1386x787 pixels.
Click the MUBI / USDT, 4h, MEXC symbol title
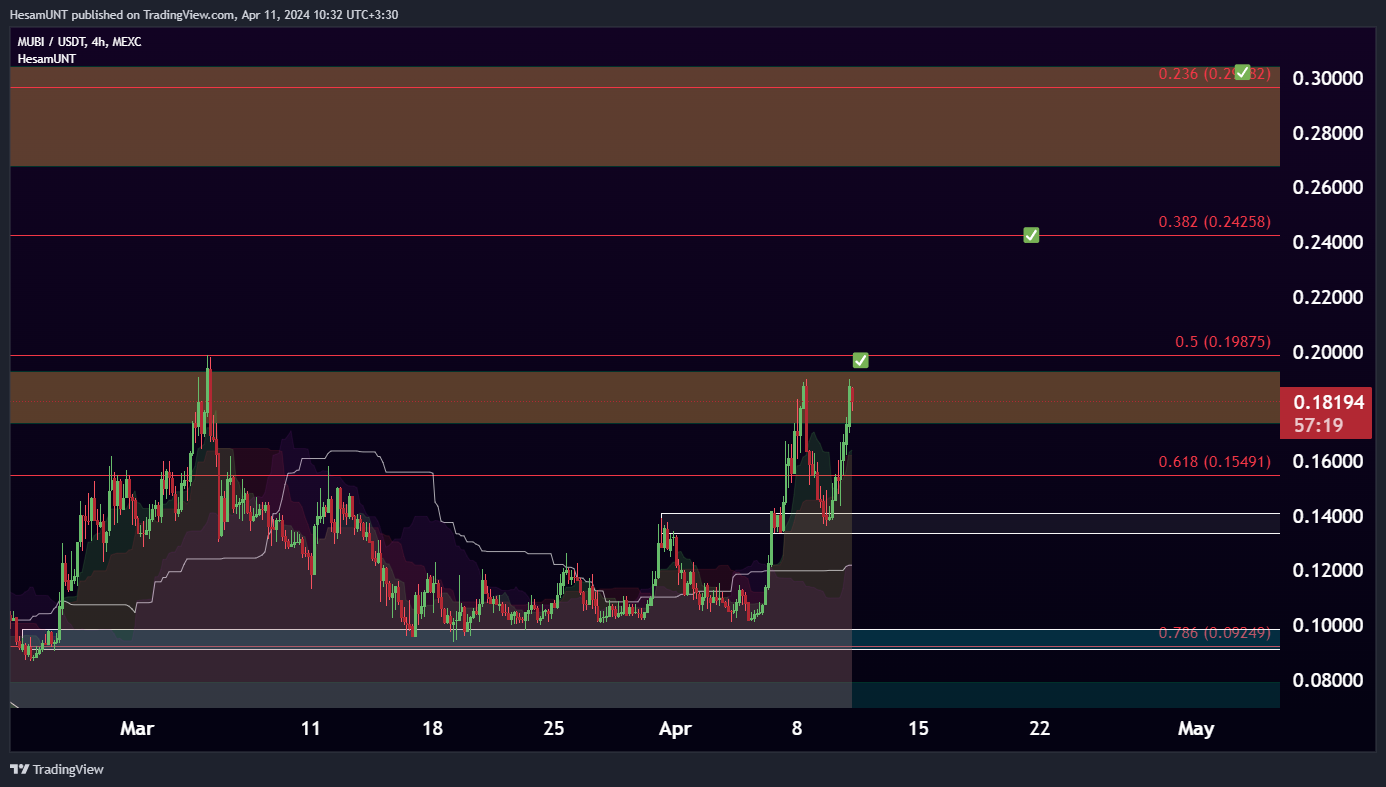79,42
